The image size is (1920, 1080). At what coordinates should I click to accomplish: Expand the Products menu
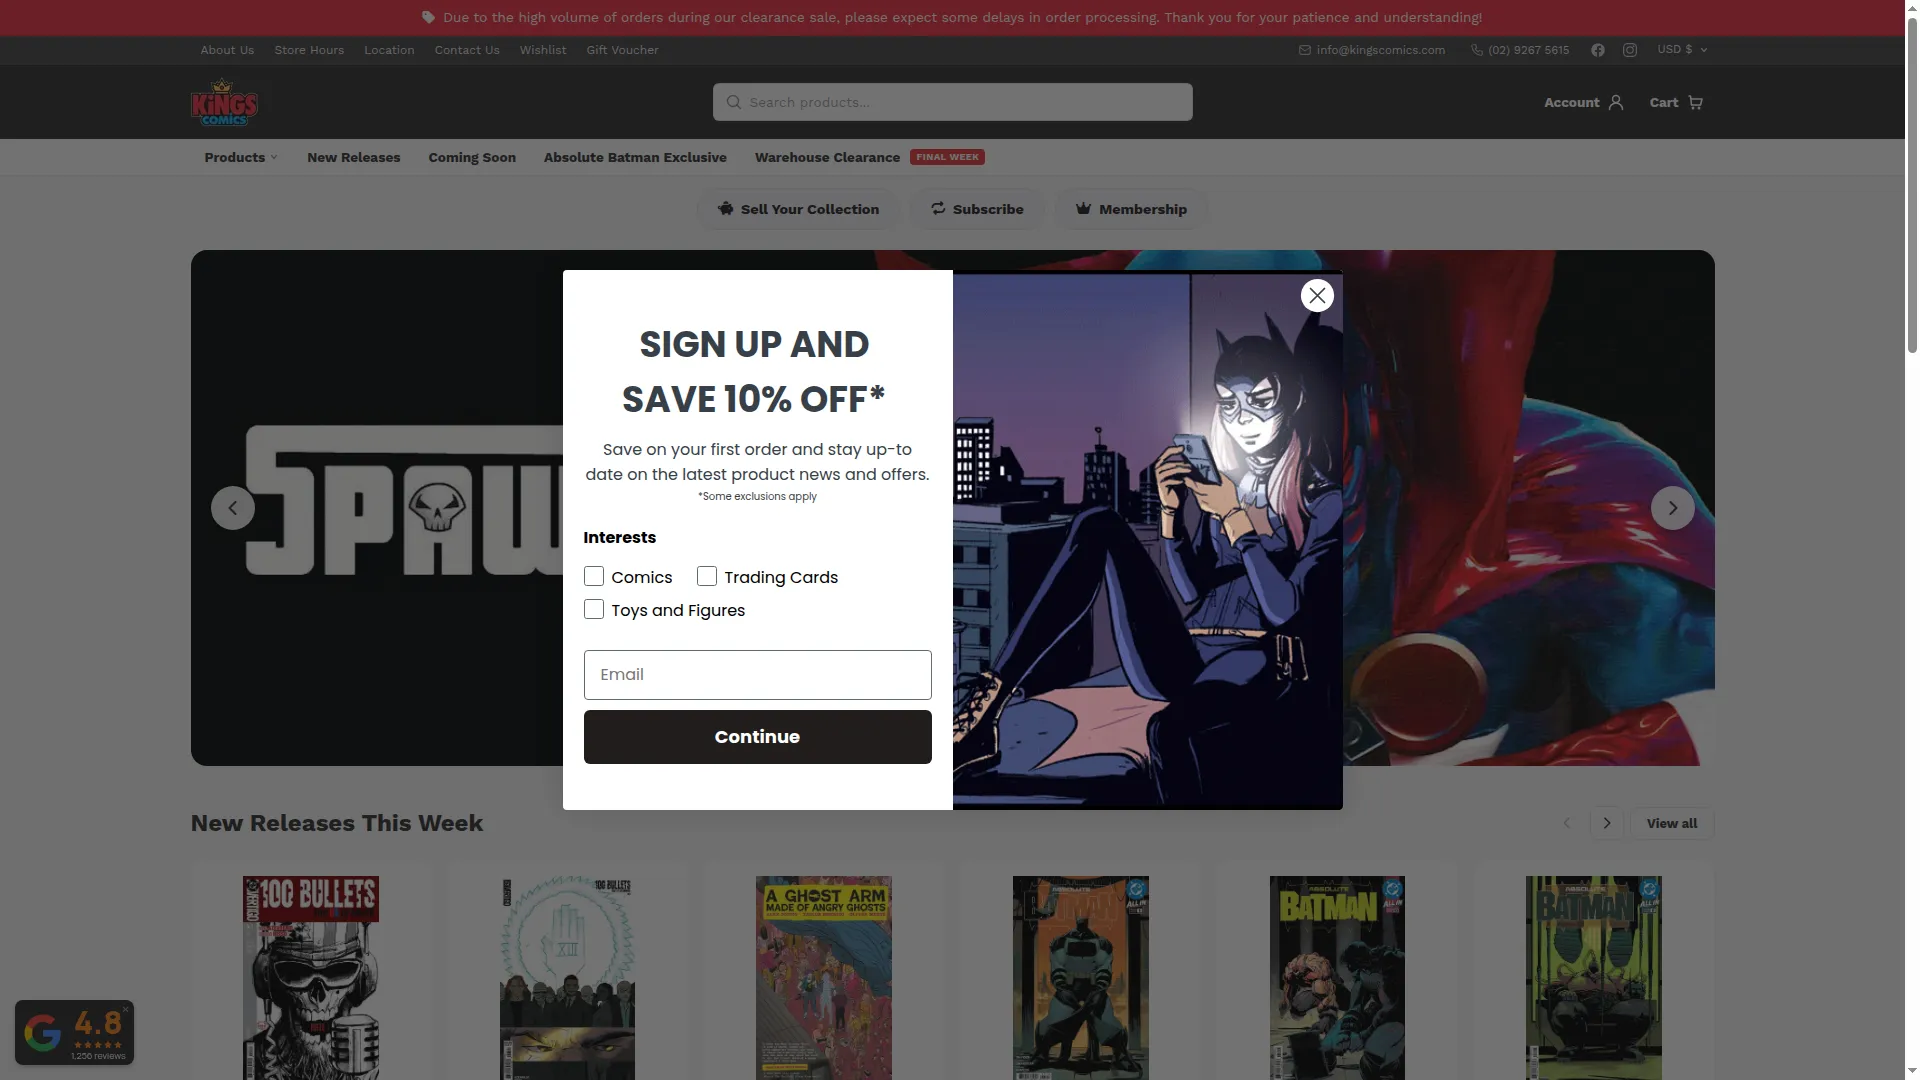tap(241, 157)
